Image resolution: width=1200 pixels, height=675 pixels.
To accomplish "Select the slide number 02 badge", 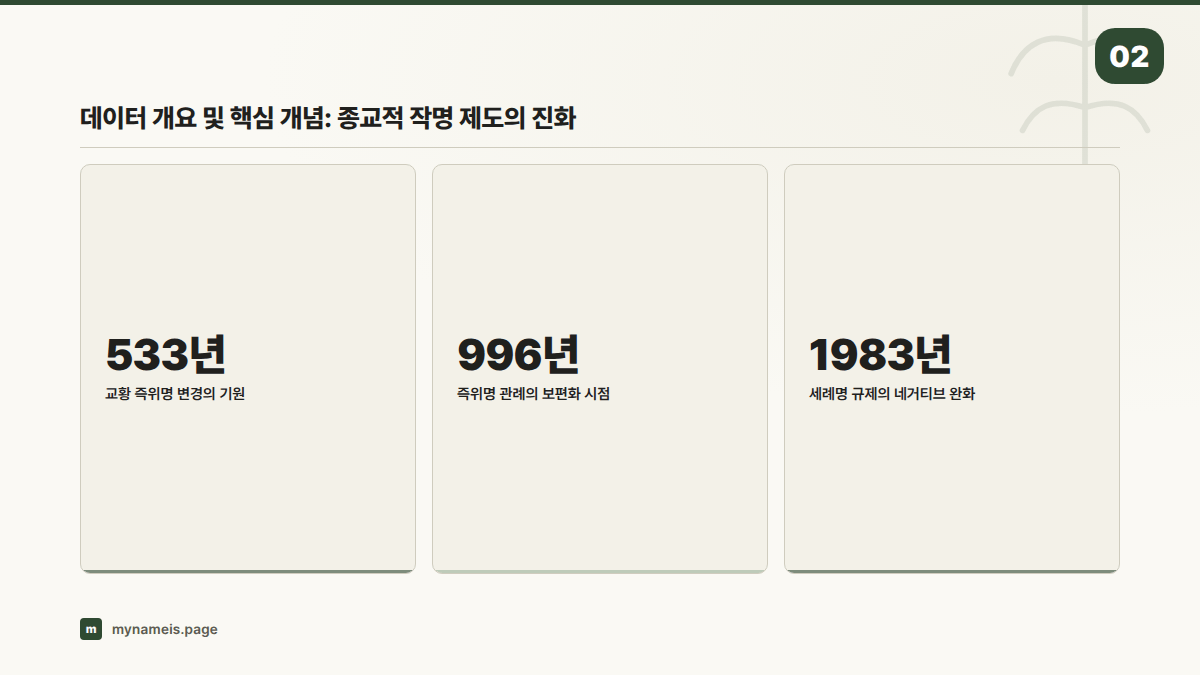I will [x=1129, y=56].
